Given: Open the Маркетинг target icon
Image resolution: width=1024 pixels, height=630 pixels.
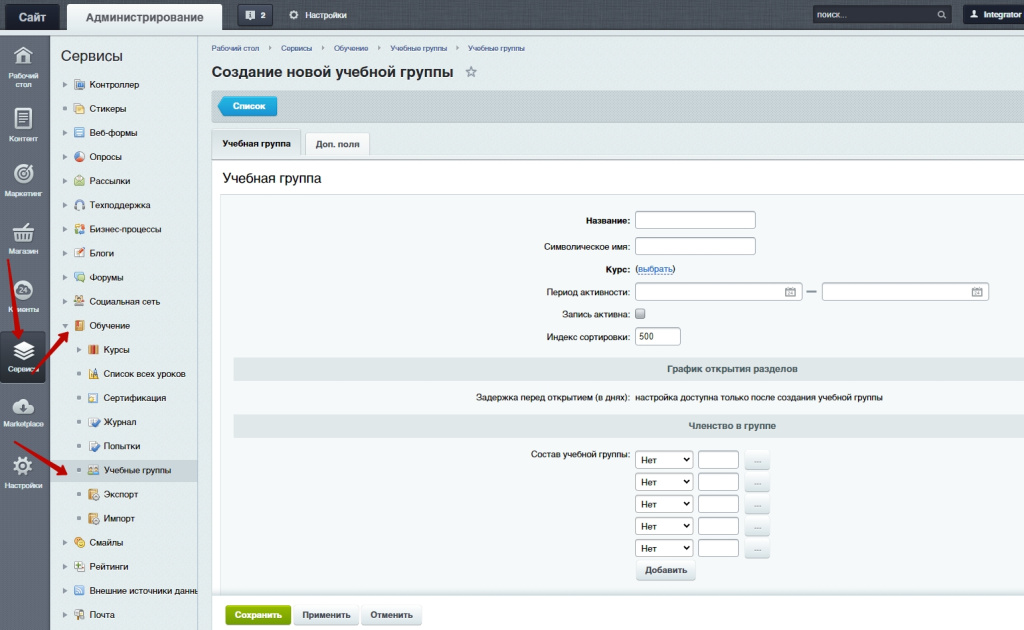Looking at the screenshot, I should (x=24, y=176).
